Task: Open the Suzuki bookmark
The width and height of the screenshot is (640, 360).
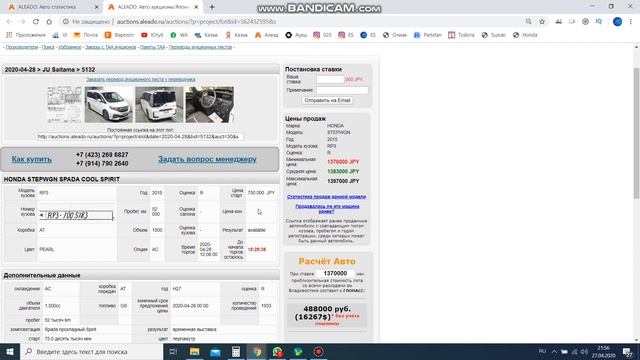Action: [x=493, y=35]
